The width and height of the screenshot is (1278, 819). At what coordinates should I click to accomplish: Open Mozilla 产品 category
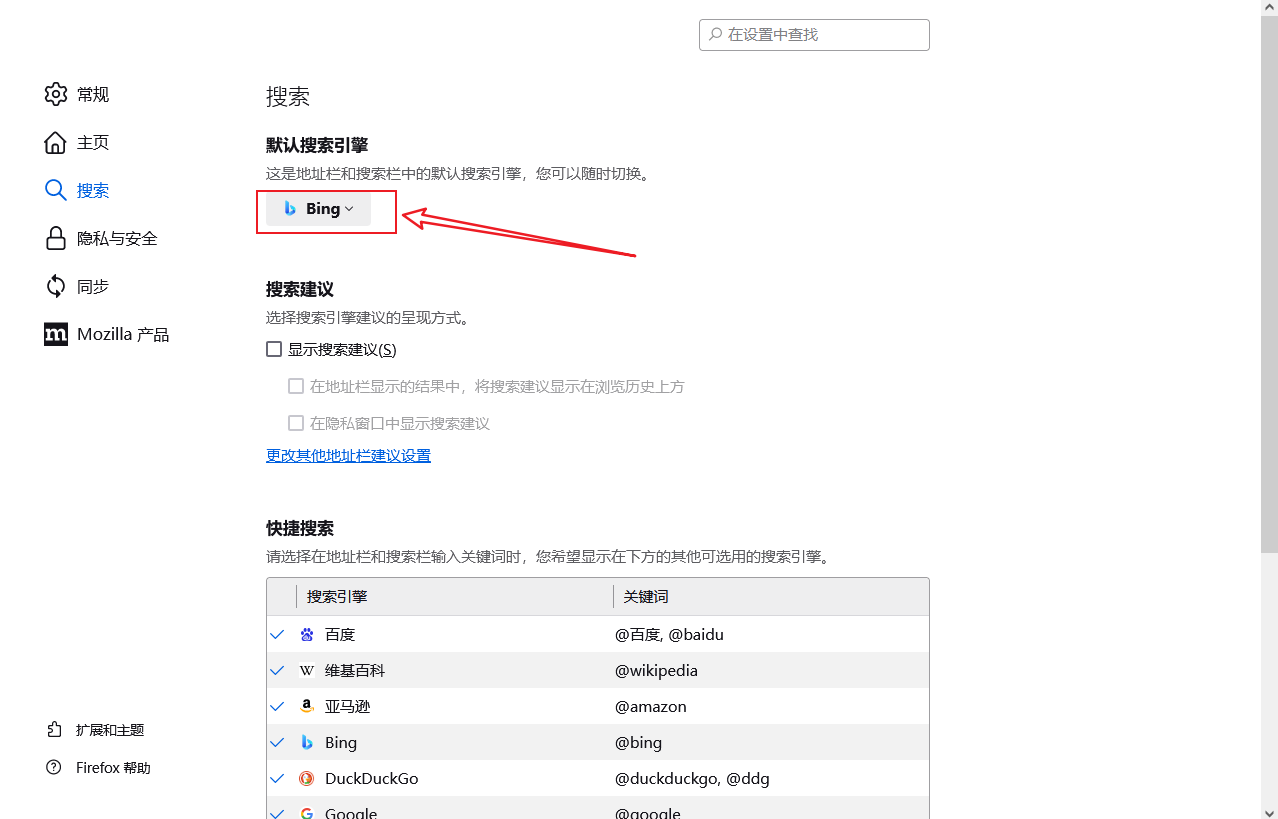click(x=123, y=334)
